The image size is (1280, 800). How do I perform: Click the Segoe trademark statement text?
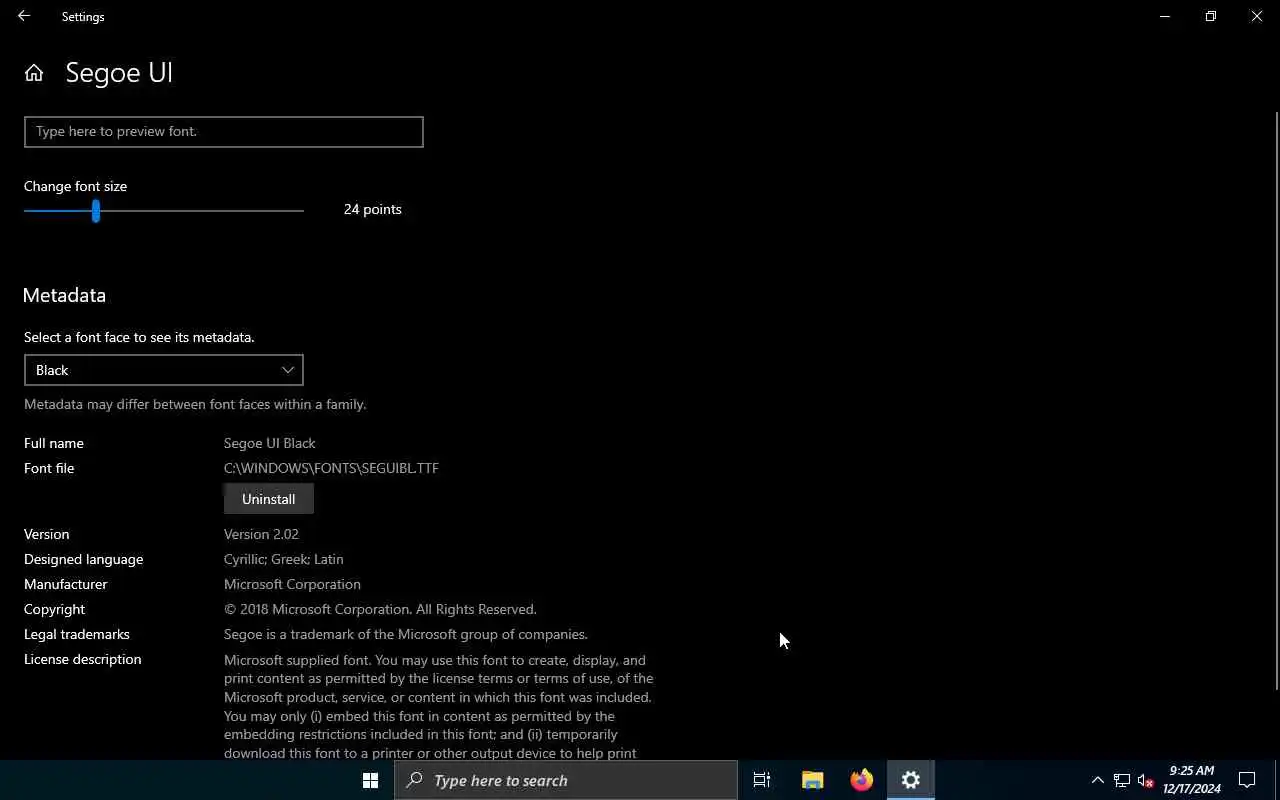coord(406,634)
